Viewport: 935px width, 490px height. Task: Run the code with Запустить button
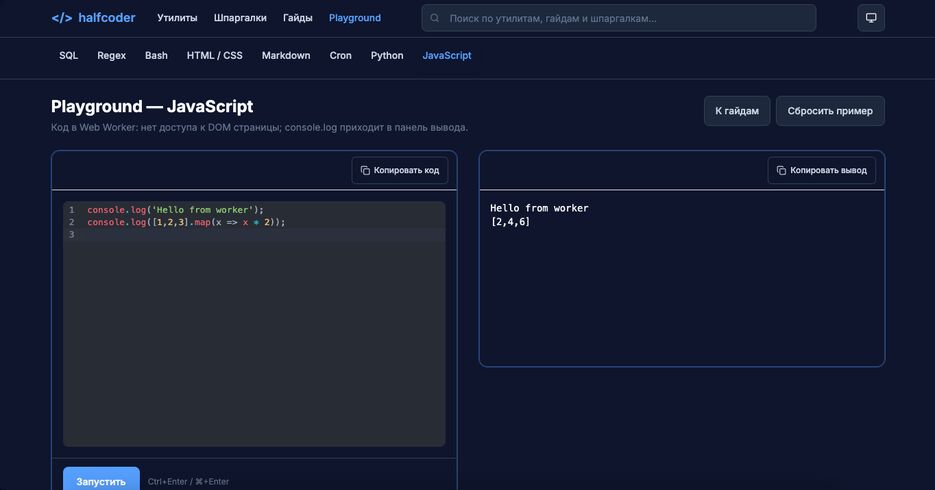click(101, 480)
